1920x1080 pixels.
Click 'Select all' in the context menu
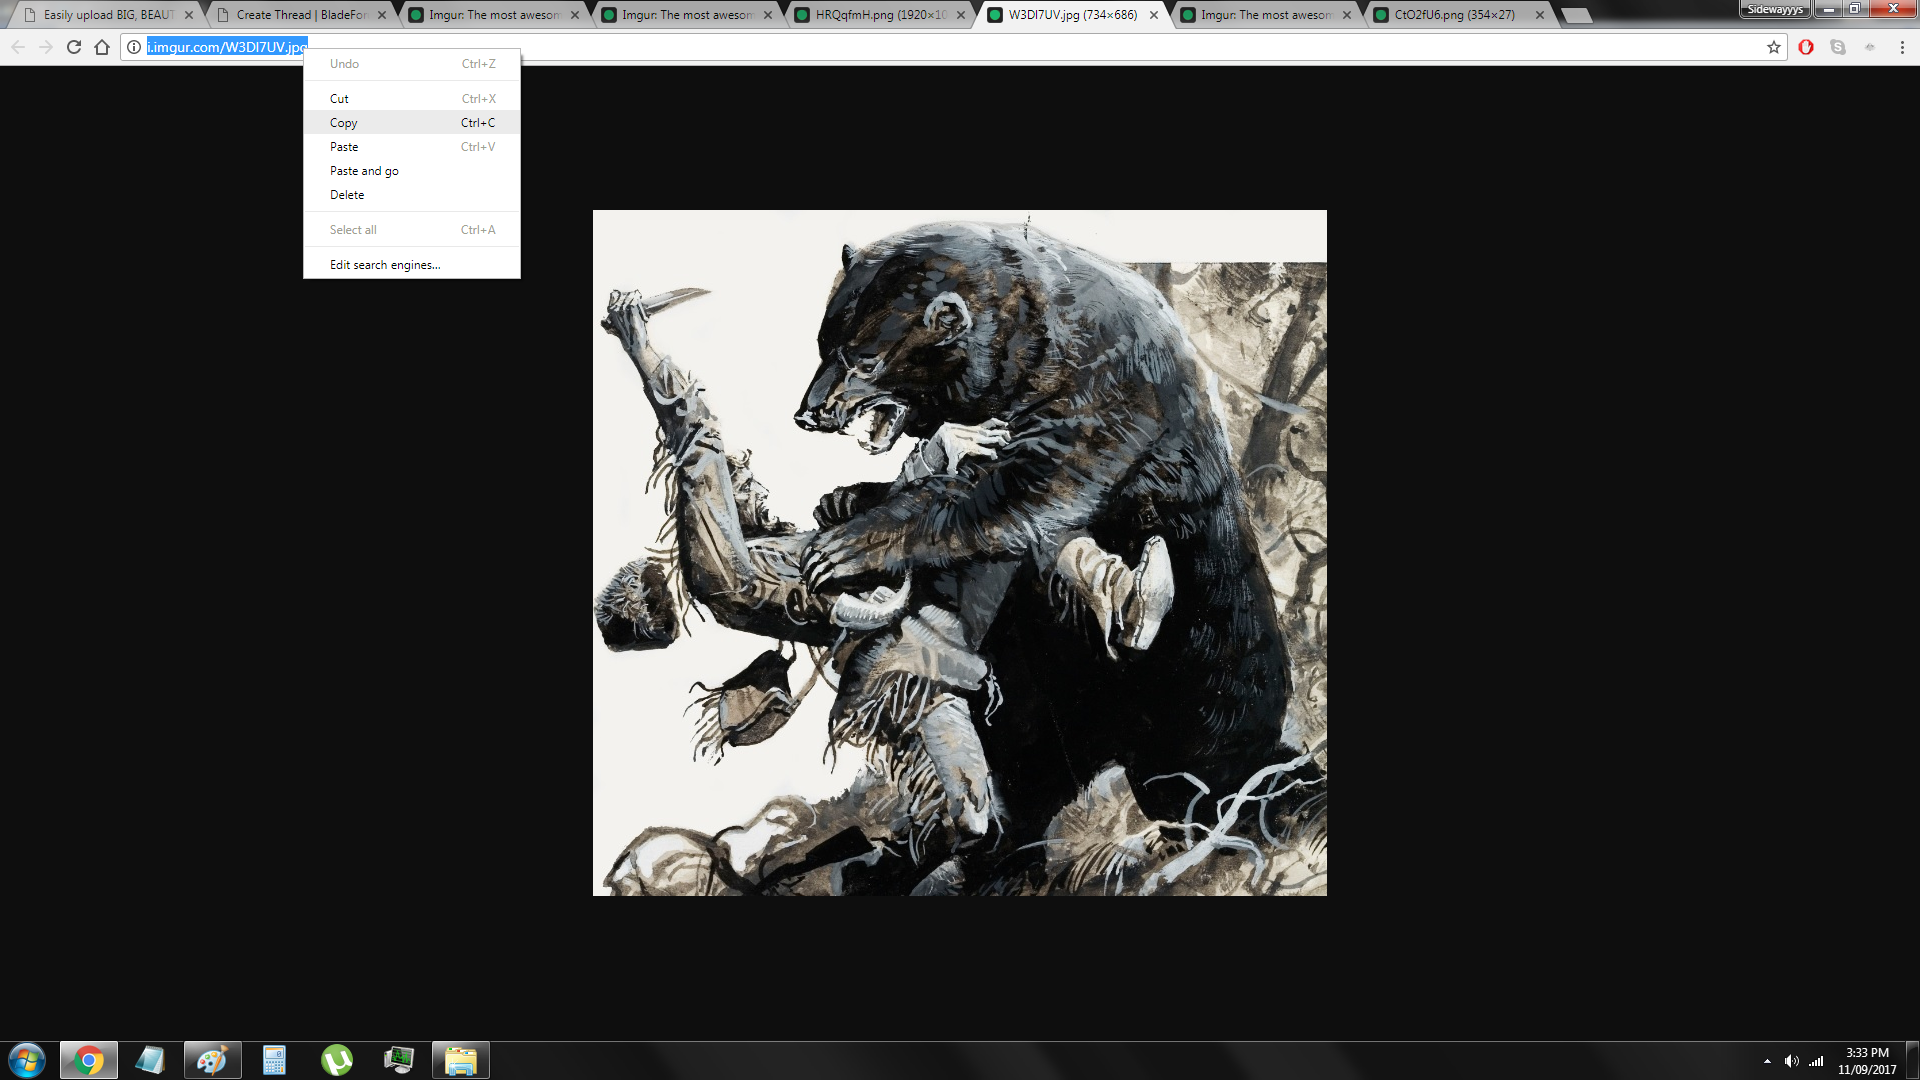(412, 230)
